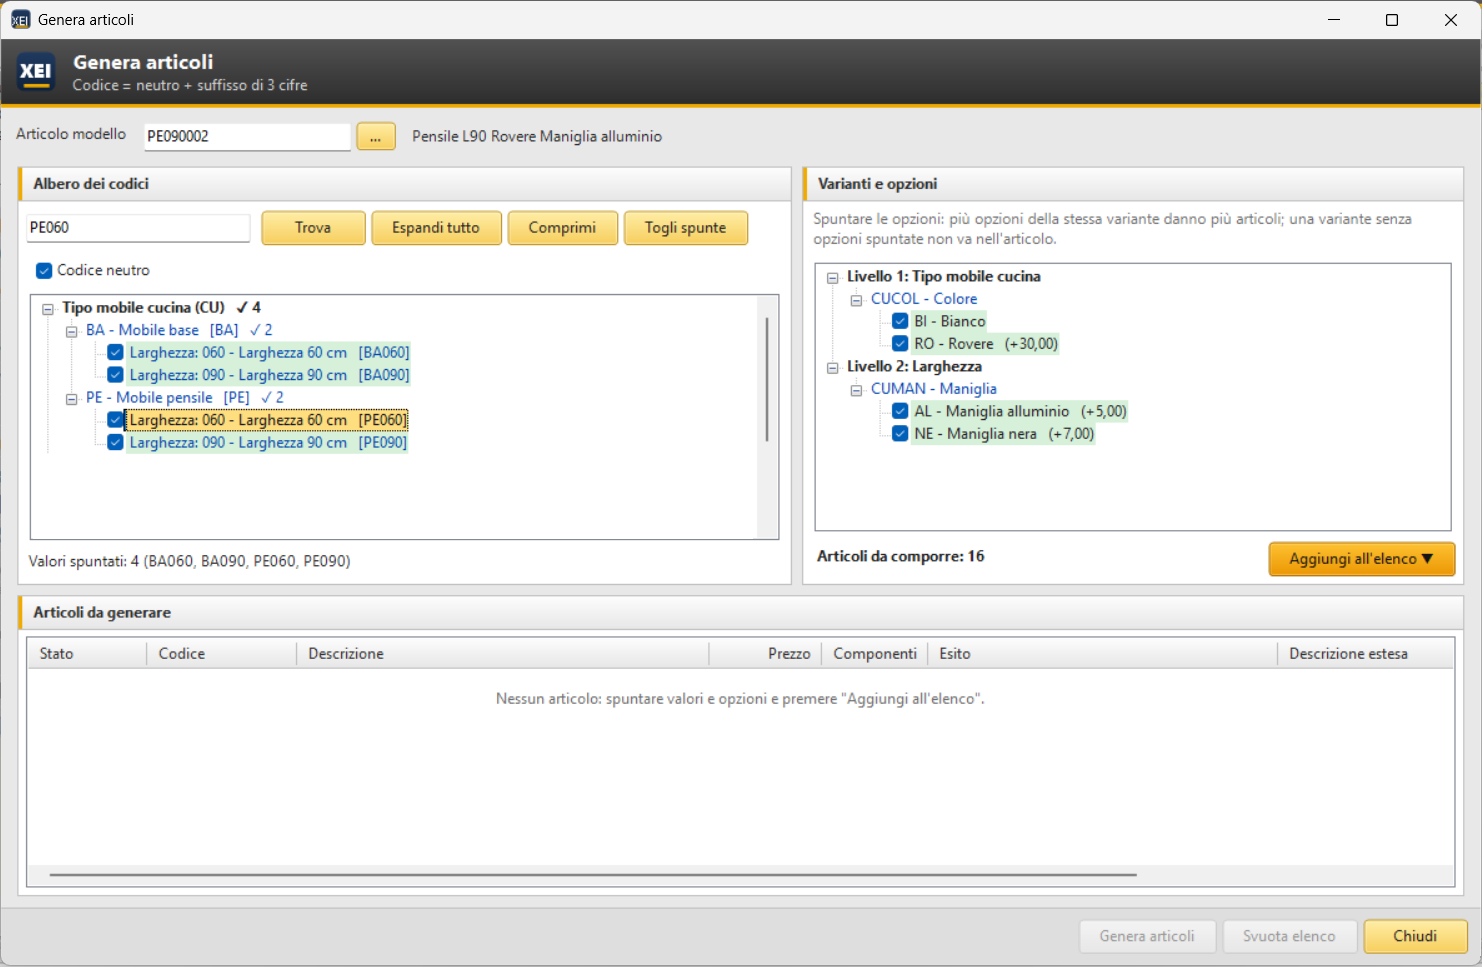Toggle the Codice neutro checkbox
The height and width of the screenshot is (967, 1482).
coord(44,270)
